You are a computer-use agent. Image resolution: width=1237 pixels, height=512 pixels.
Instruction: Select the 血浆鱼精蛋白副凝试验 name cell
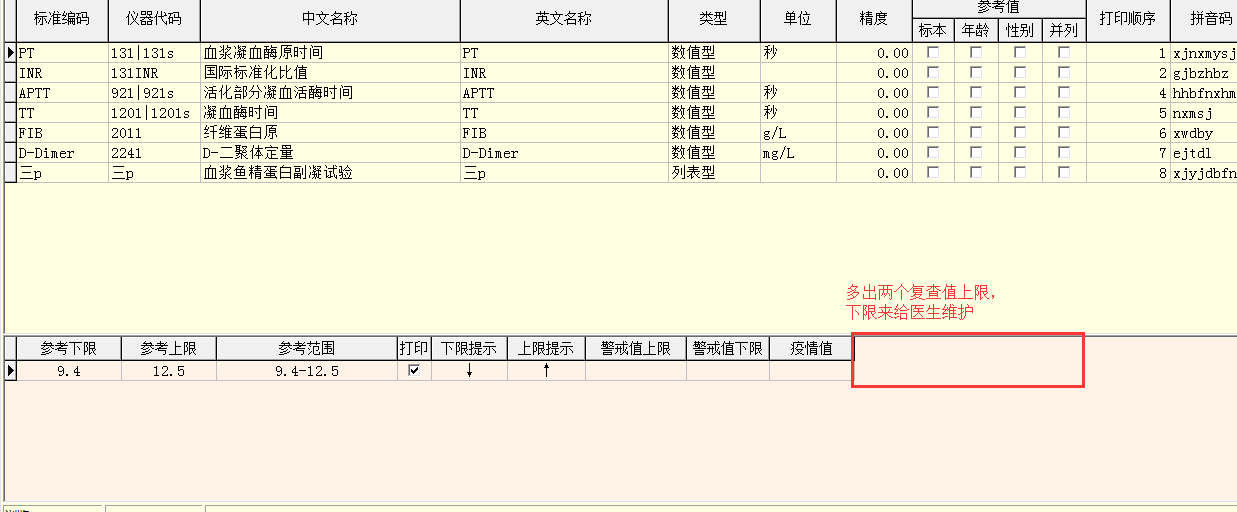coord(330,172)
